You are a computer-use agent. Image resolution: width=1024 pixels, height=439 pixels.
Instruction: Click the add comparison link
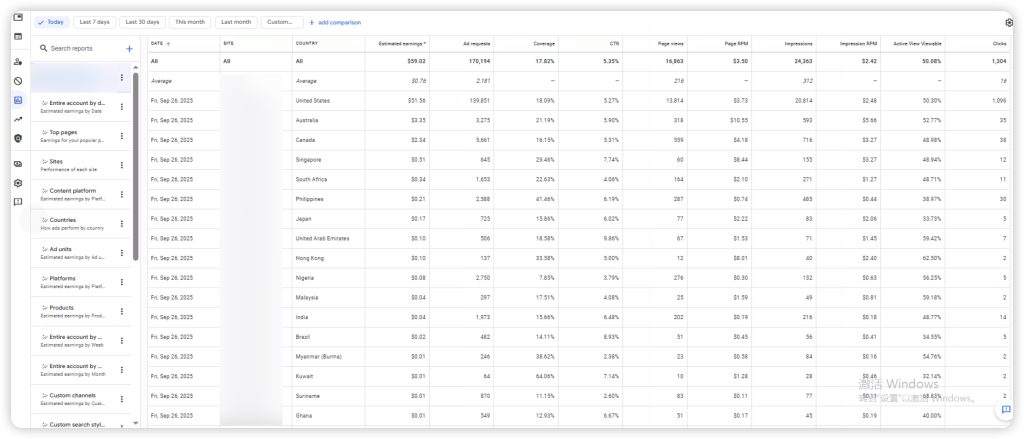click(335, 22)
